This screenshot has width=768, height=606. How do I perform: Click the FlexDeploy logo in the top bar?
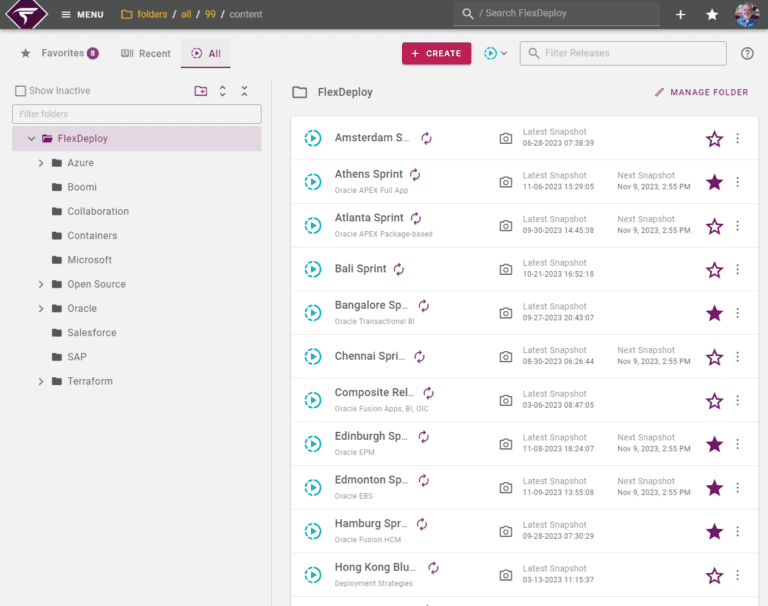pyautogui.click(x=26, y=14)
